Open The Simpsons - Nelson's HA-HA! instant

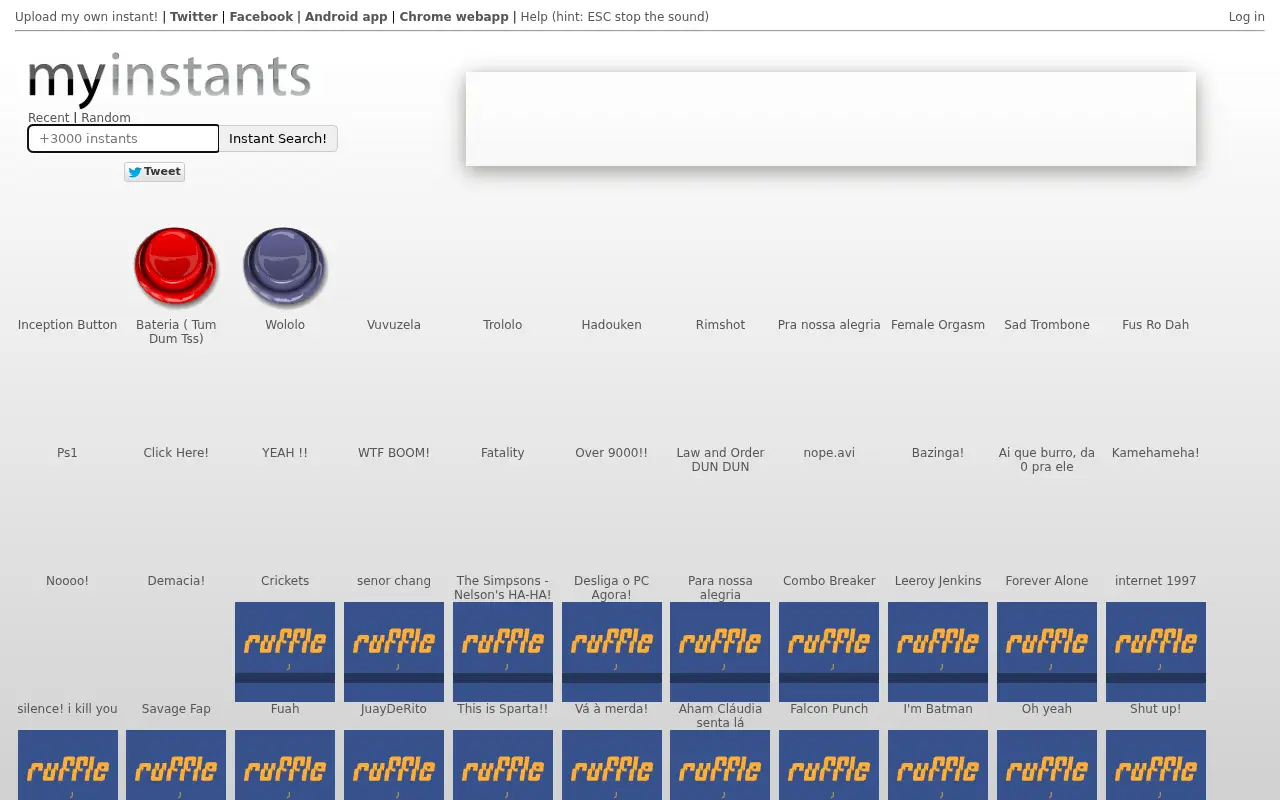point(503,588)
